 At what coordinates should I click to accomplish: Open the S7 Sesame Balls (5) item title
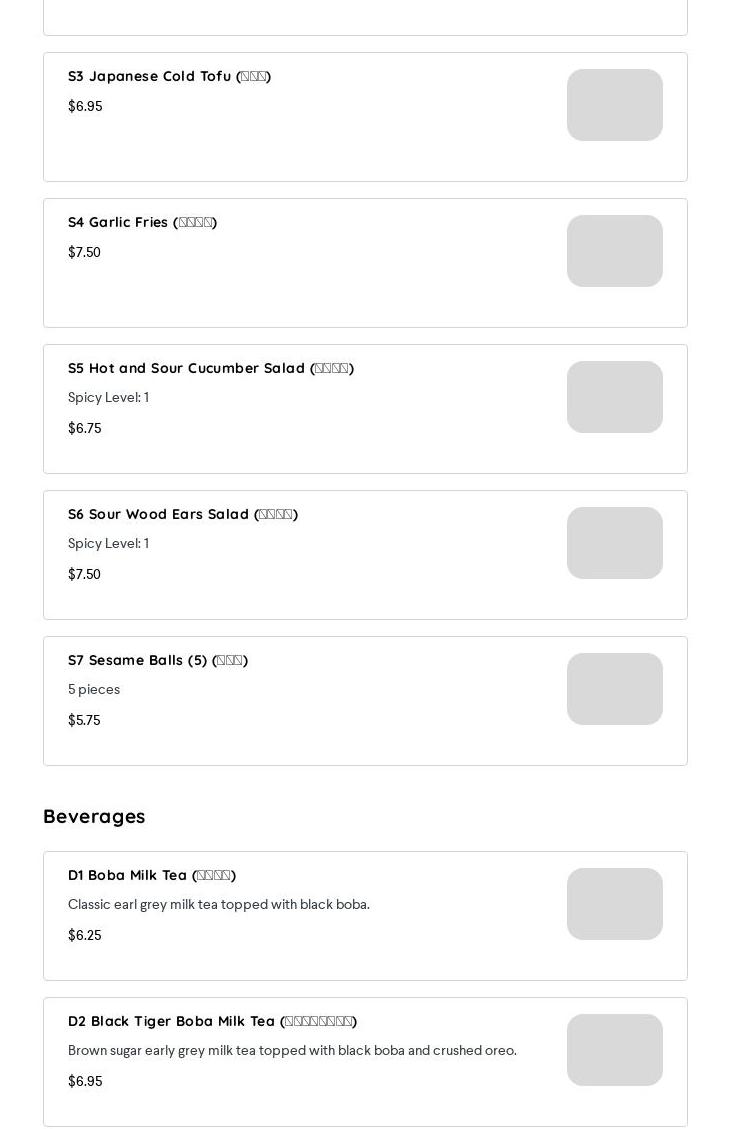(x=157, y=660)
